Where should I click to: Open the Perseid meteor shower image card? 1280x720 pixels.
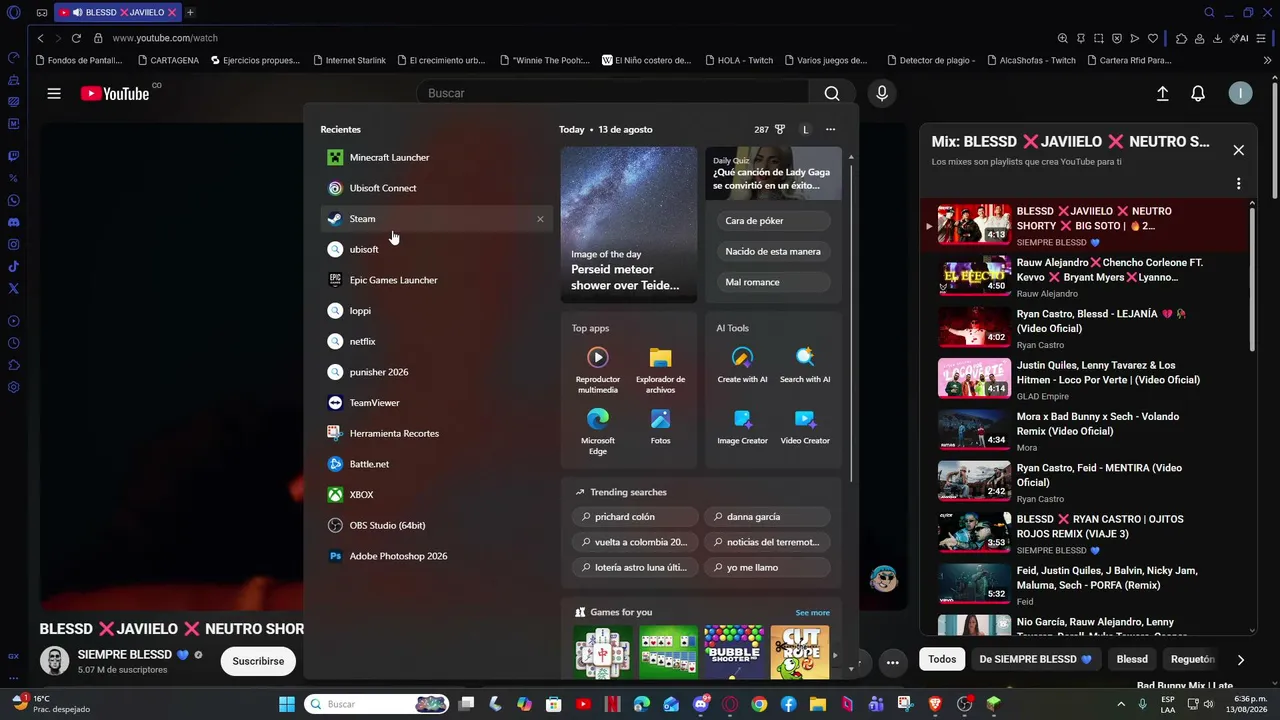tap(629, 225)
